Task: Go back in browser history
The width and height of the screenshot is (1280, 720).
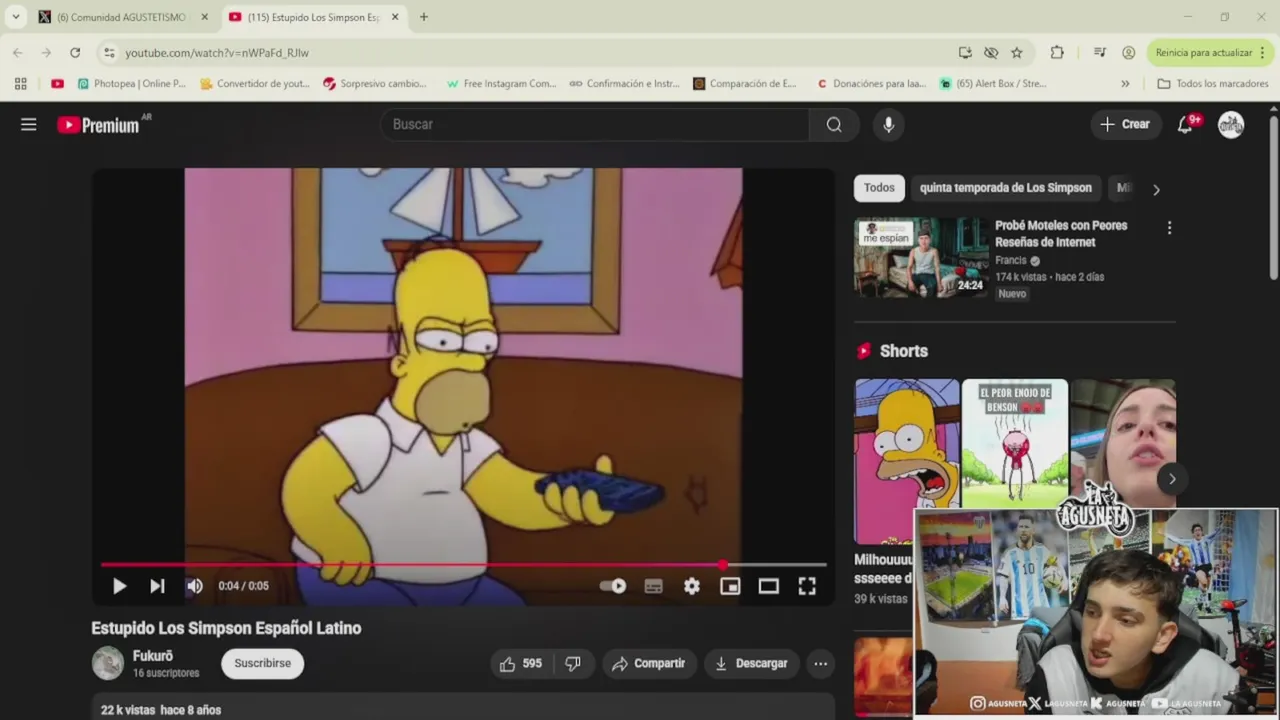Action: (x=18, y=53)
